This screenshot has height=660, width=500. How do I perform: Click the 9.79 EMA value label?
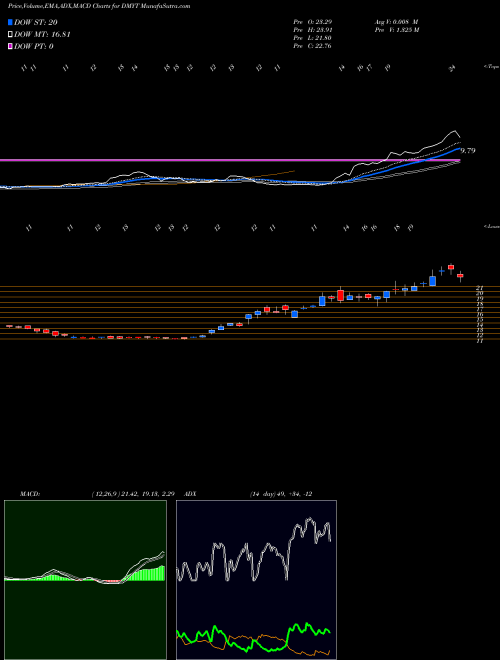(x=468, y=151)
